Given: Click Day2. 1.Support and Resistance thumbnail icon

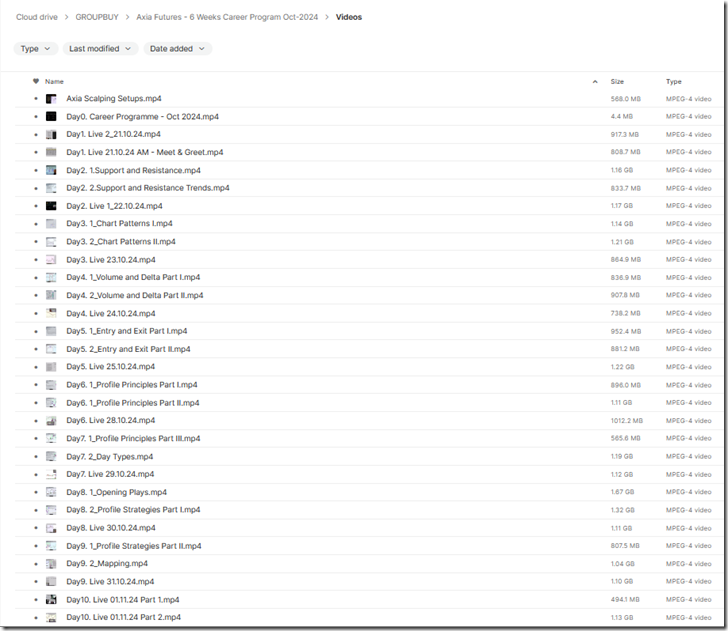Looking at the screenshot, I should (51, 170).
